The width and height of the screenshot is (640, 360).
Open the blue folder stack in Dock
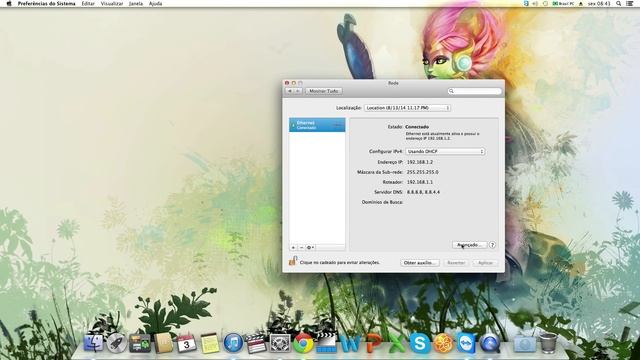[x=524, y=343]
